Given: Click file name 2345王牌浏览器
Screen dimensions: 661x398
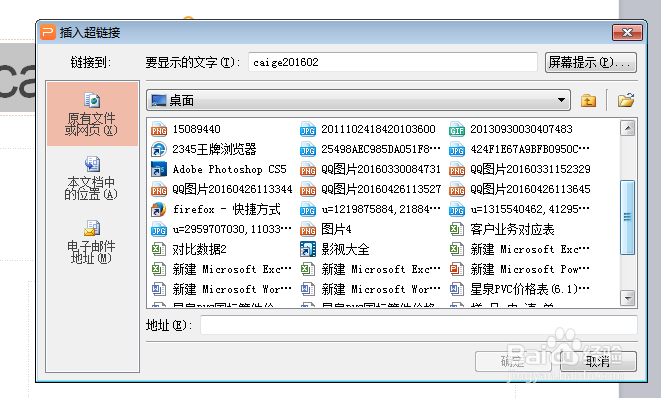Looking at the screenshot, I should pos(214,149).
